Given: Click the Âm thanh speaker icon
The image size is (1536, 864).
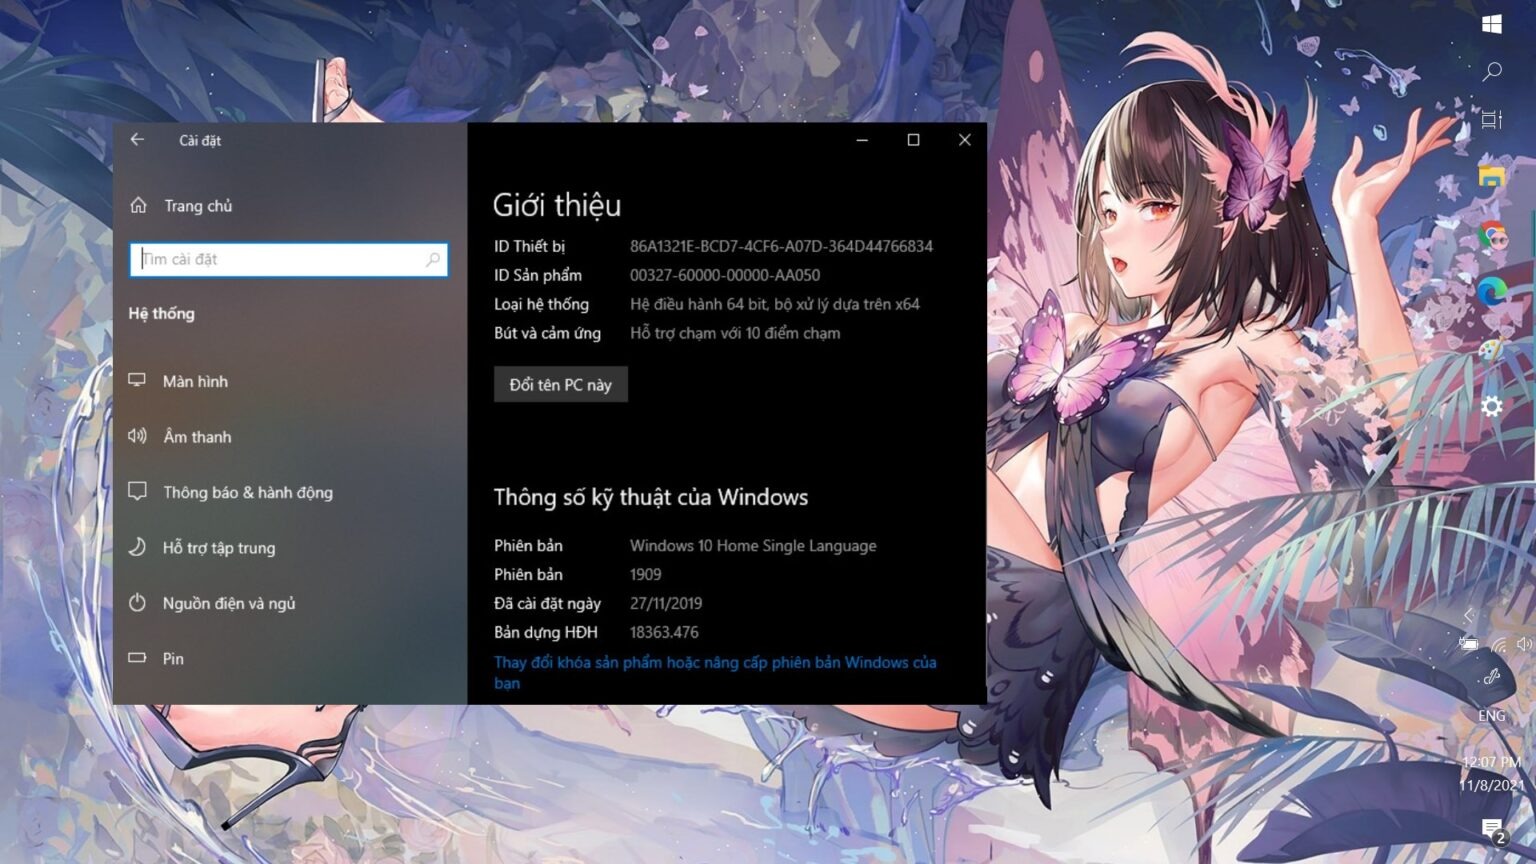Looking at the screenshot, I should [x=137, y=436].
